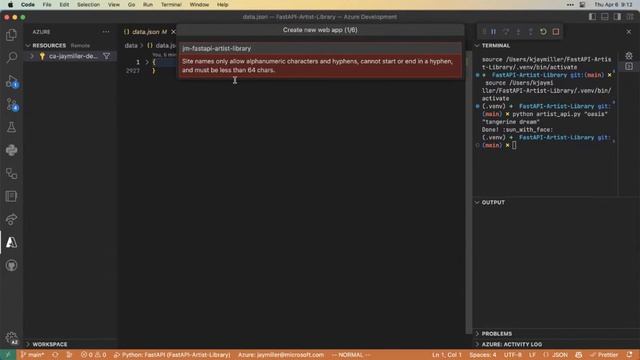Select the first terminal instance gear icon
Screen dimensions: 640x360
pyautogui.click(x=629, y=56)
